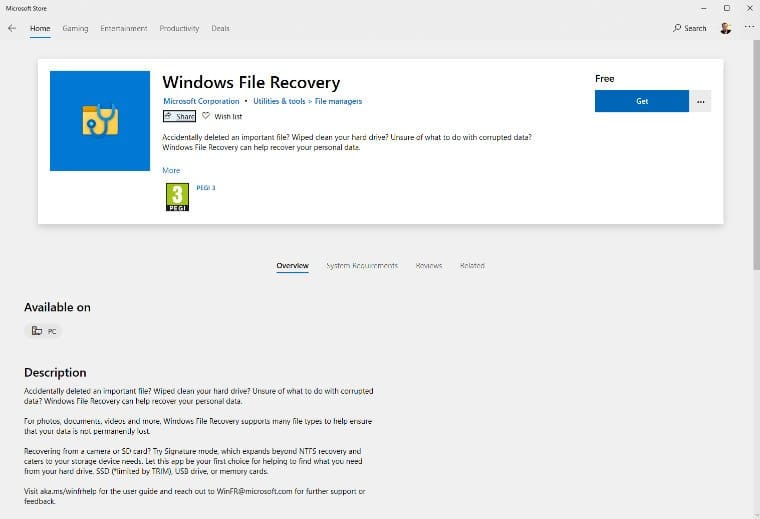Open the Gaming tab

(x=75, y=28)
